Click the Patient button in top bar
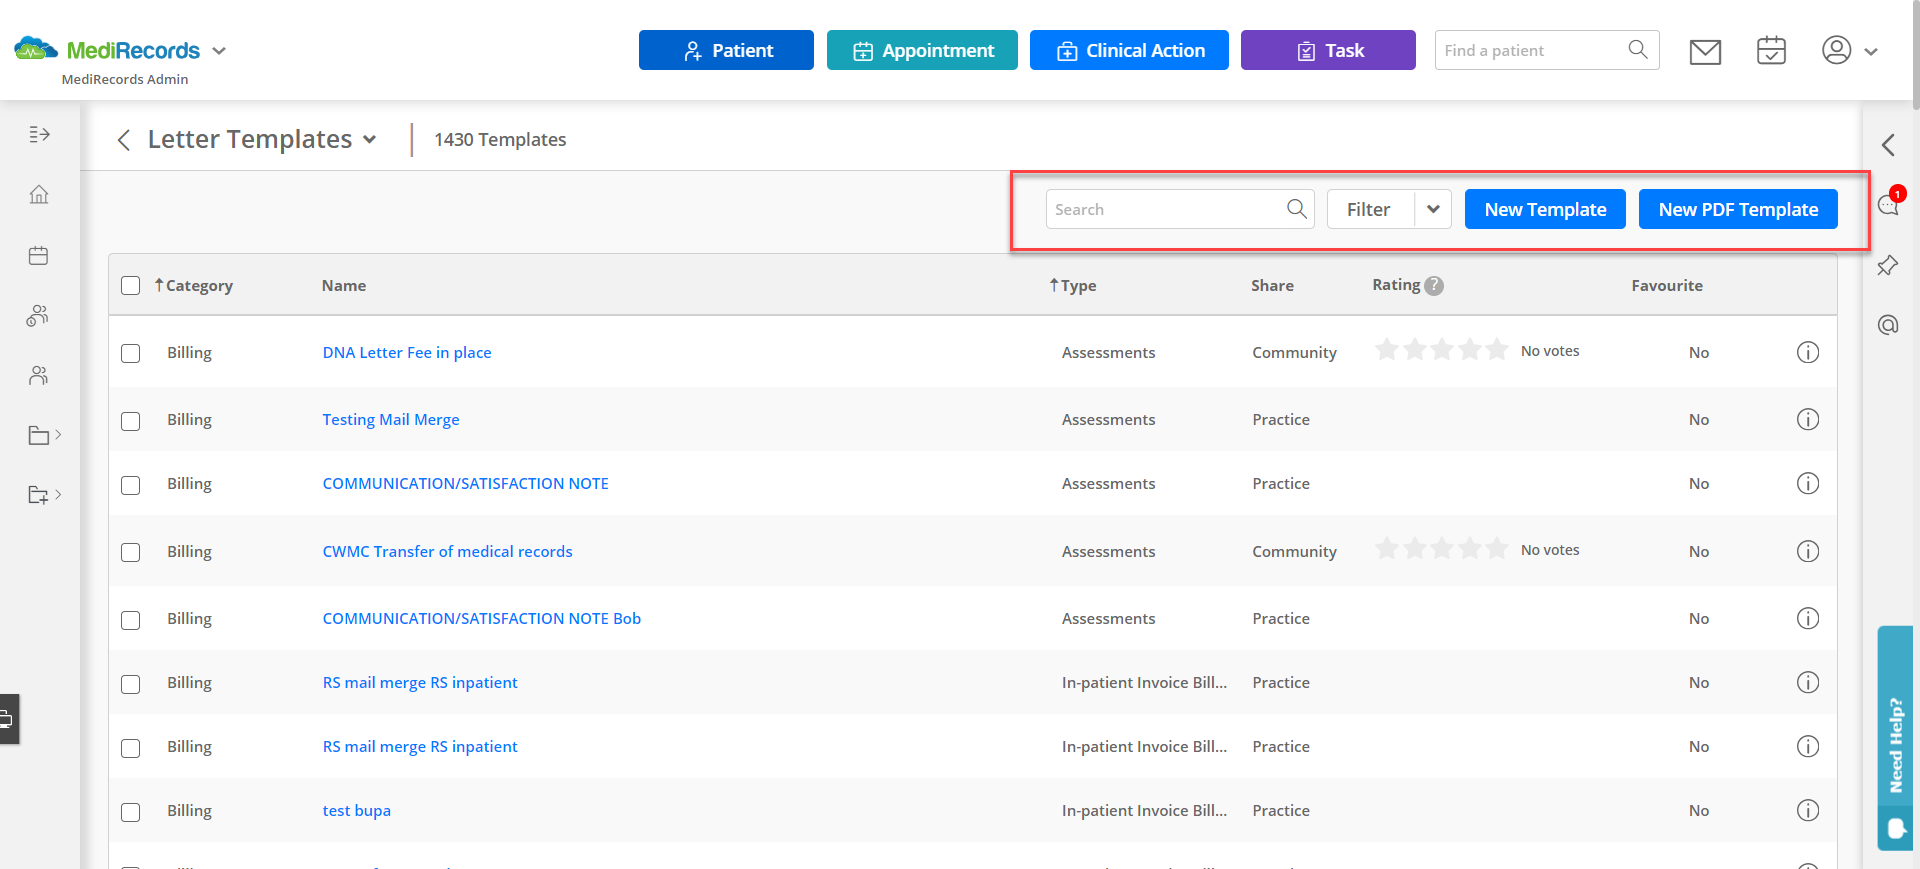The width and height of the screenshot is (1920, 869). click(726, 50)
